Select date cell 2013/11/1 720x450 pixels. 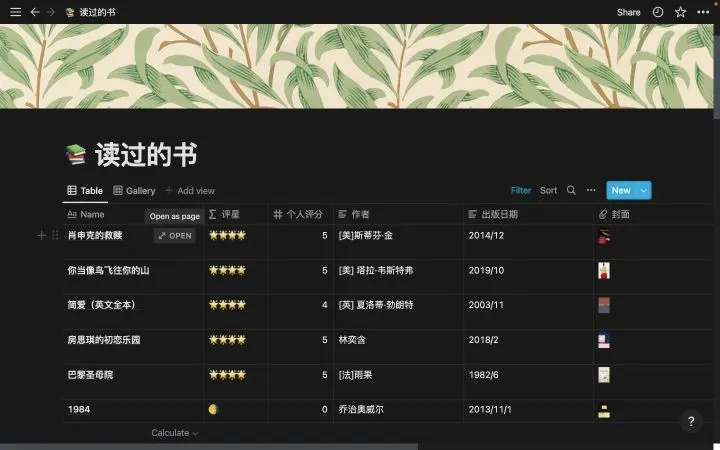click(528, 411)
